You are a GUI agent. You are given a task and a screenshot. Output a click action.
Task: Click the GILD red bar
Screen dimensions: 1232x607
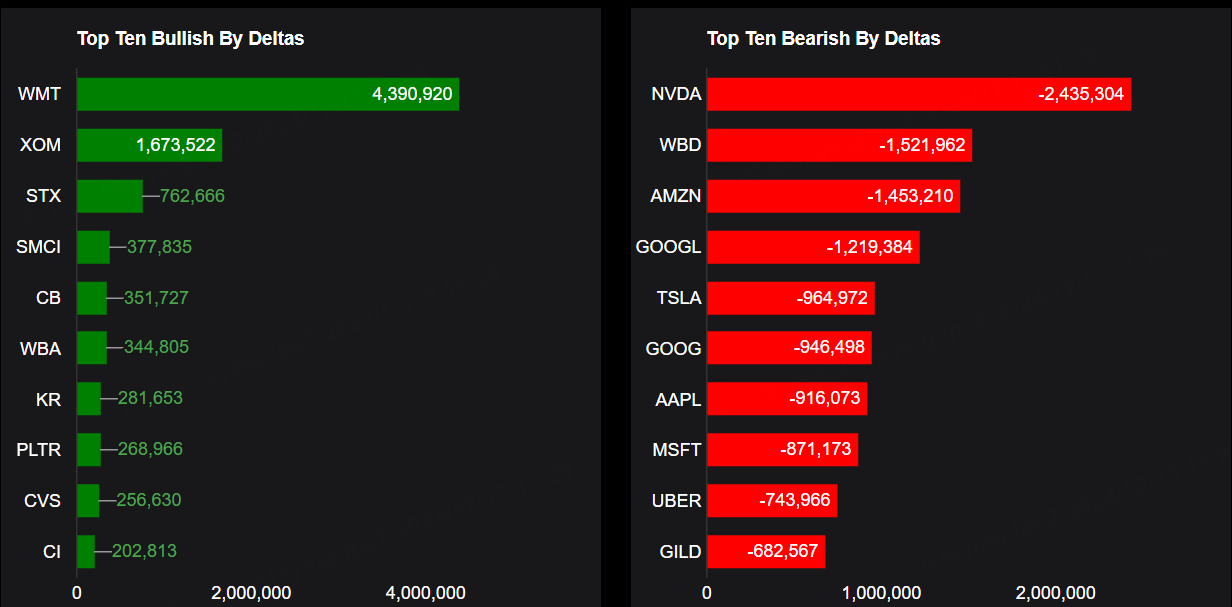[766, 551]
